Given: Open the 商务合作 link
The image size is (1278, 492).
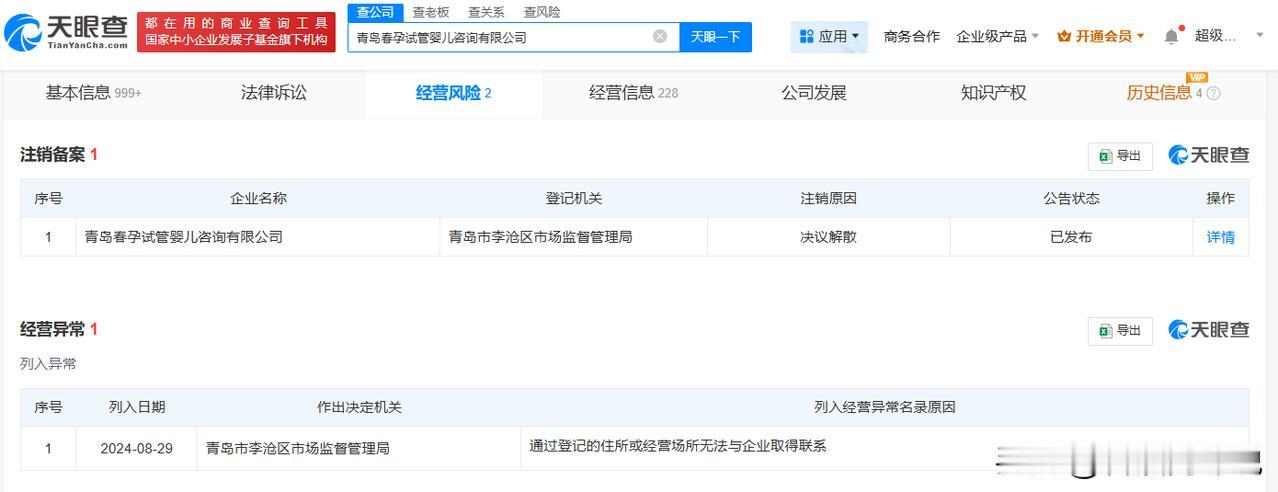Looking at the screenshot, I should [912, 36].
